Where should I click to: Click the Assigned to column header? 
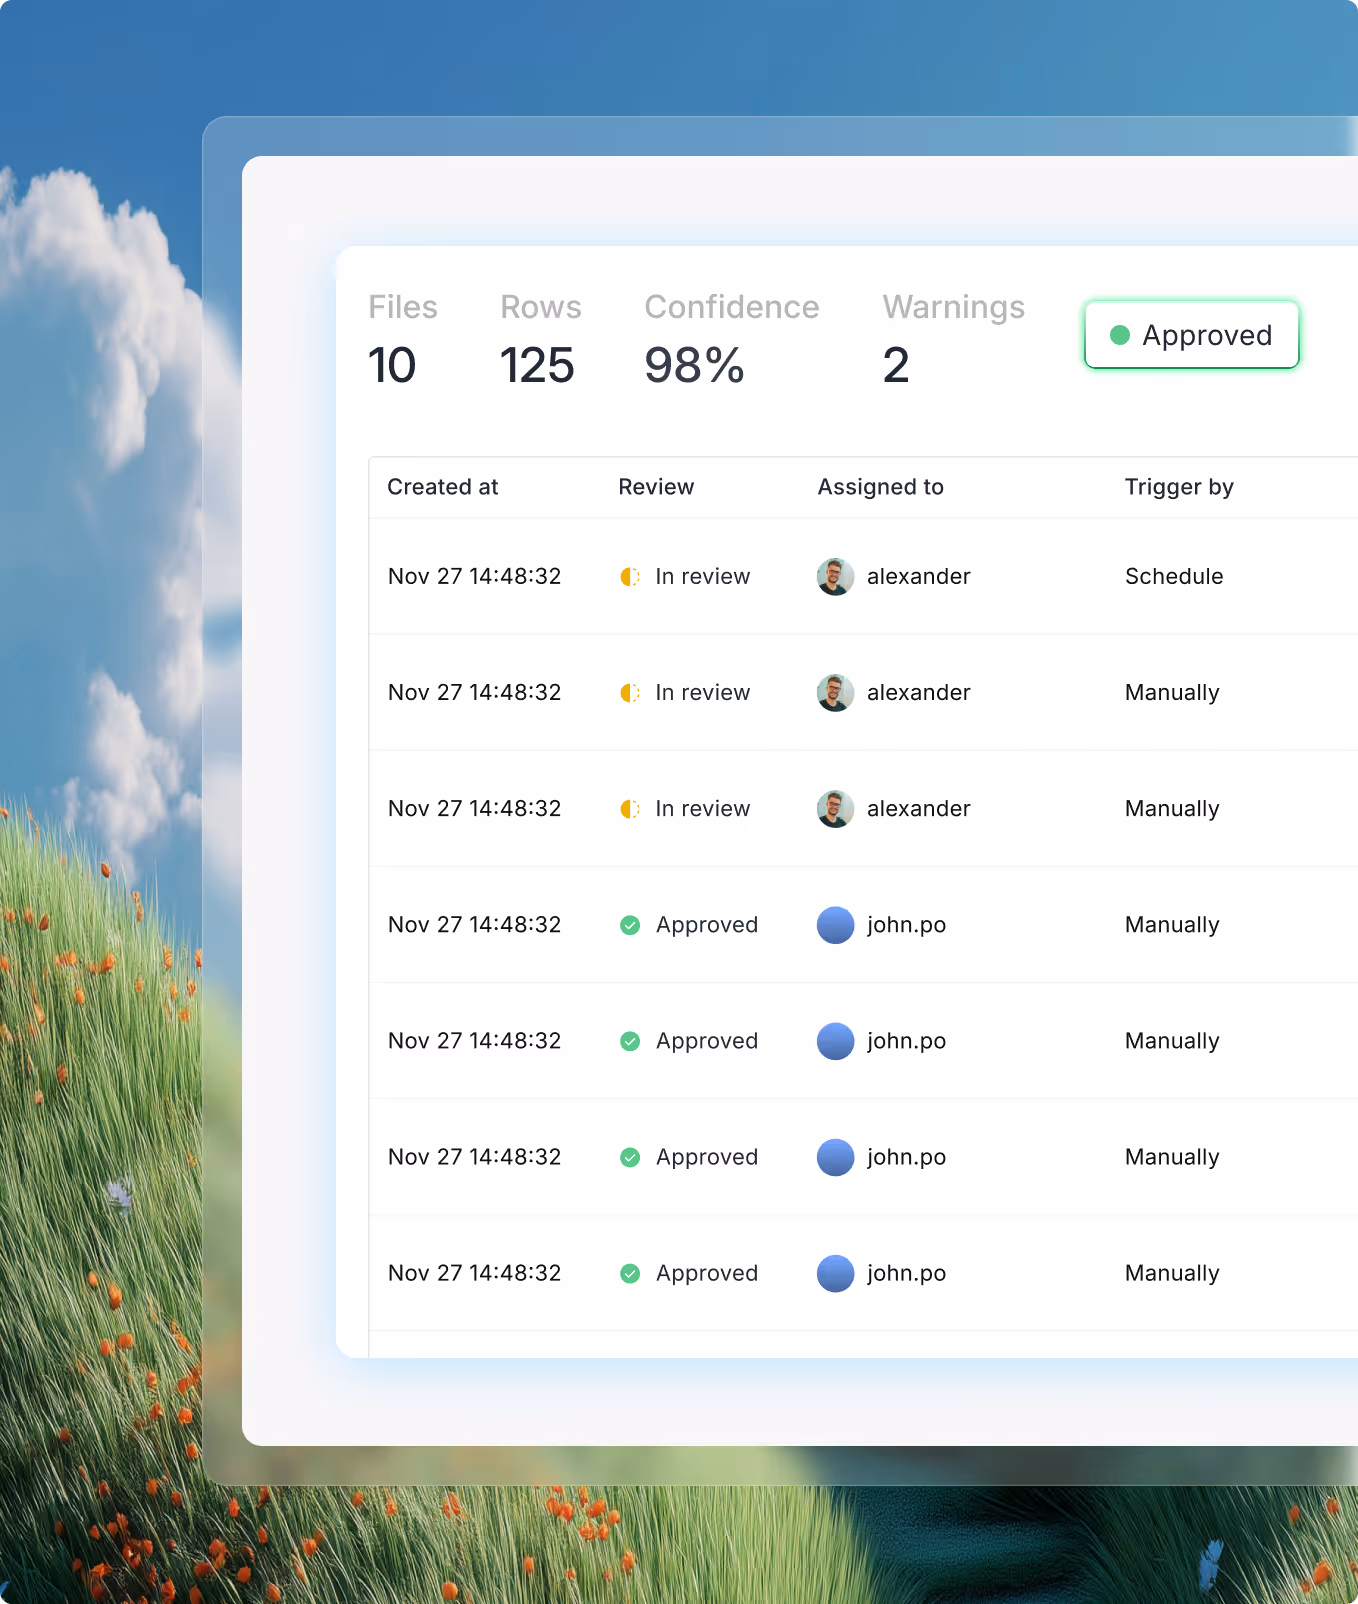click(x=881, y=487)
